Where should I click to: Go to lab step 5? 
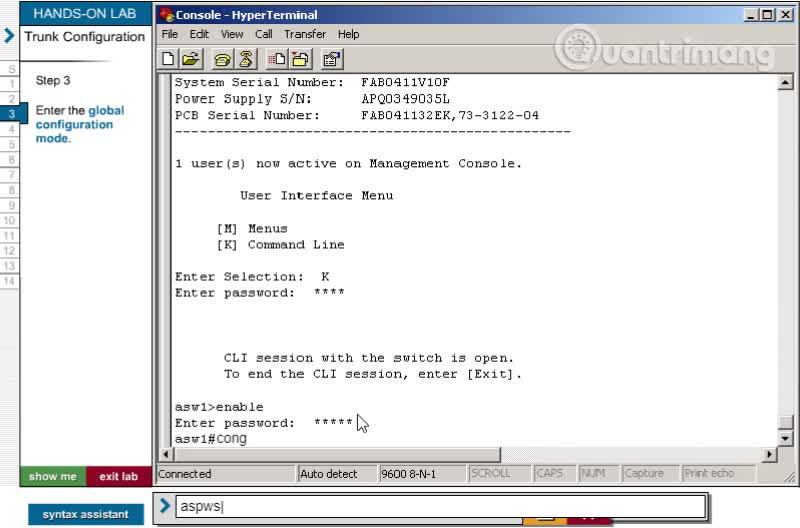[x=11, y=144]
